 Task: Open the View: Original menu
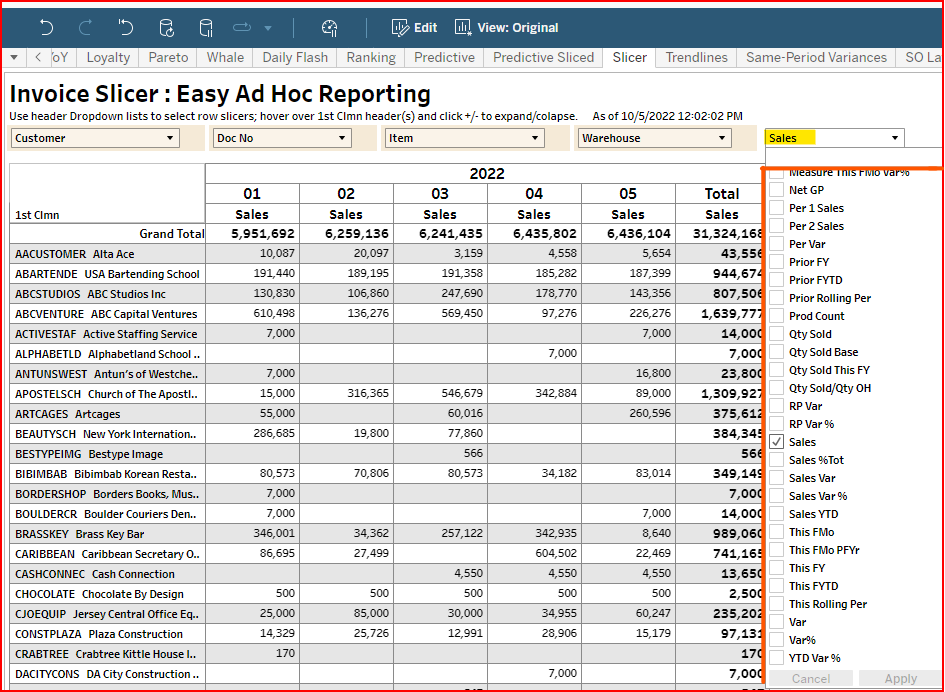point(507,28)
